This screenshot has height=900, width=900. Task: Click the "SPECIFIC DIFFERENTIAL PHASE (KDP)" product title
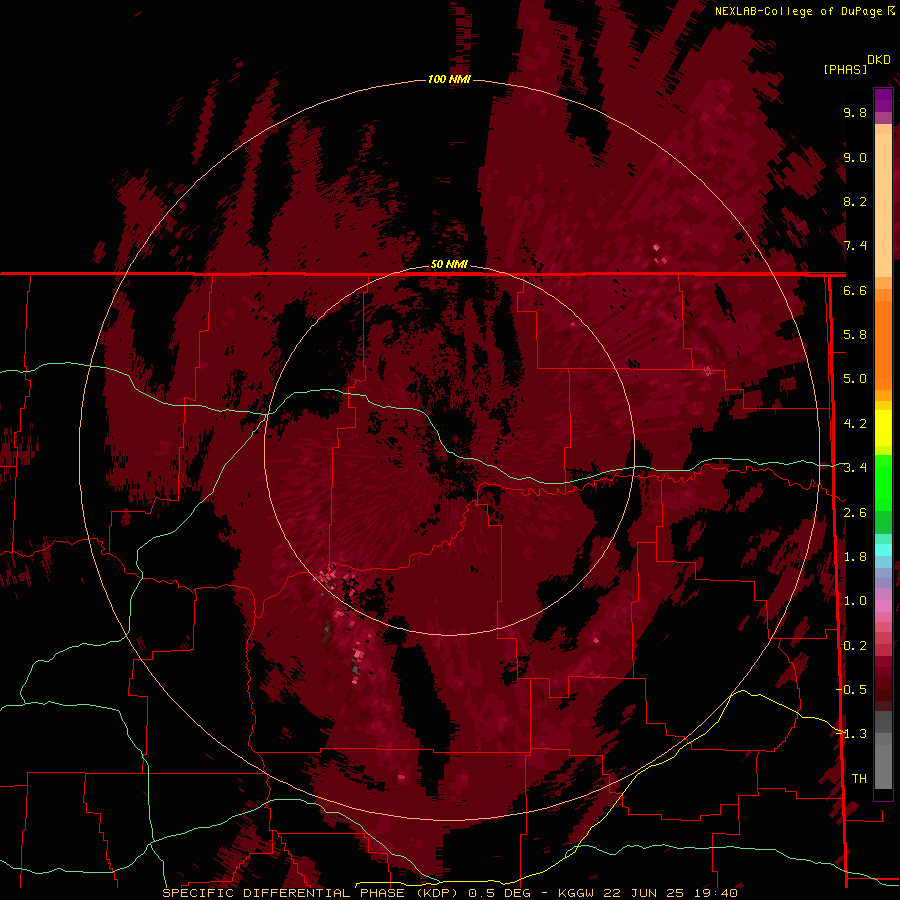pos(311,893)
